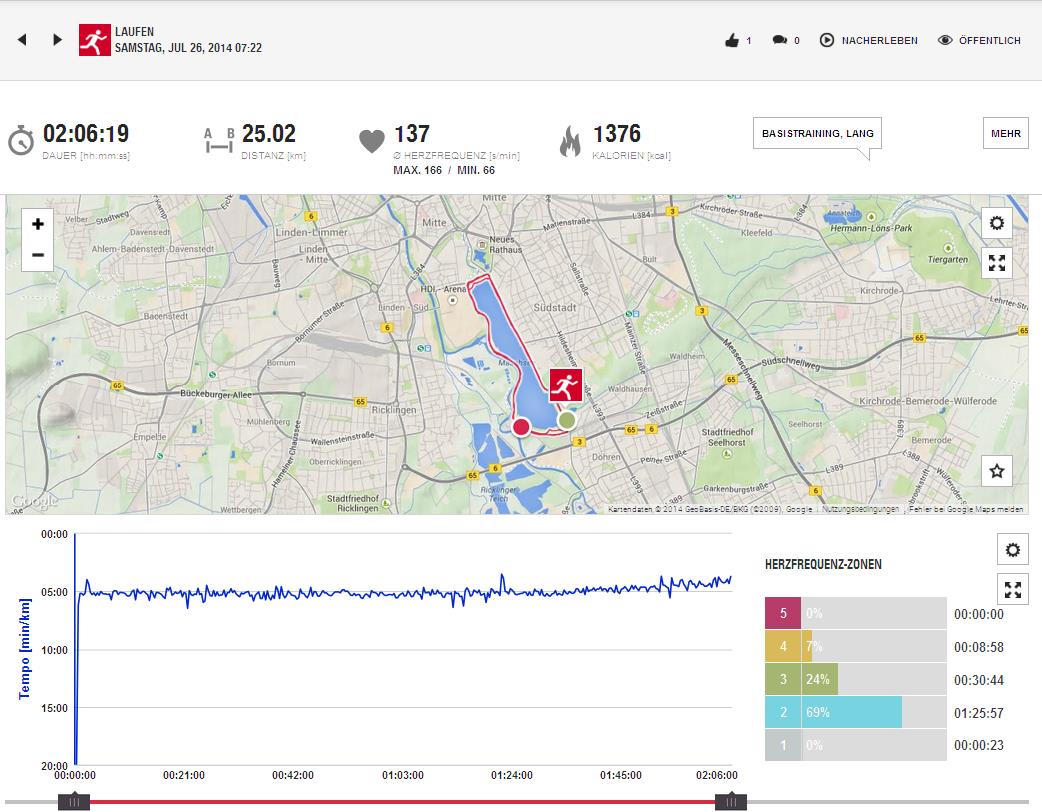Zoom out on the map
Image resolution: width=1042 pixels, height=812 pixels.
point(38,255)
